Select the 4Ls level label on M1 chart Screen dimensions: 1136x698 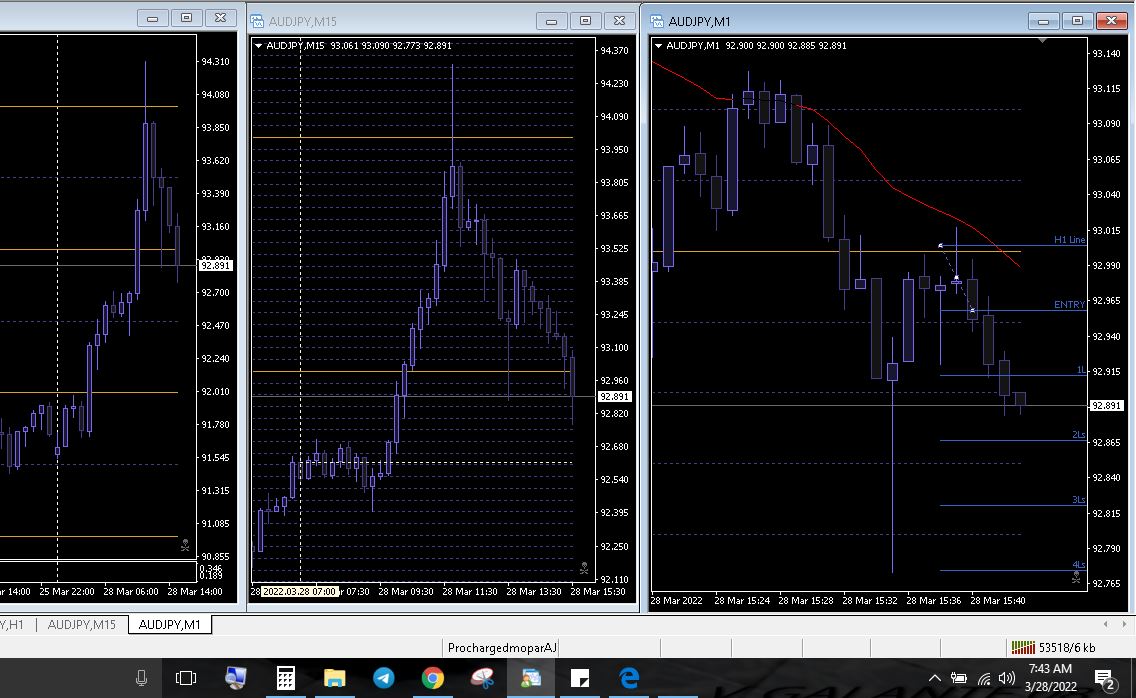[x=1079, y=565]
